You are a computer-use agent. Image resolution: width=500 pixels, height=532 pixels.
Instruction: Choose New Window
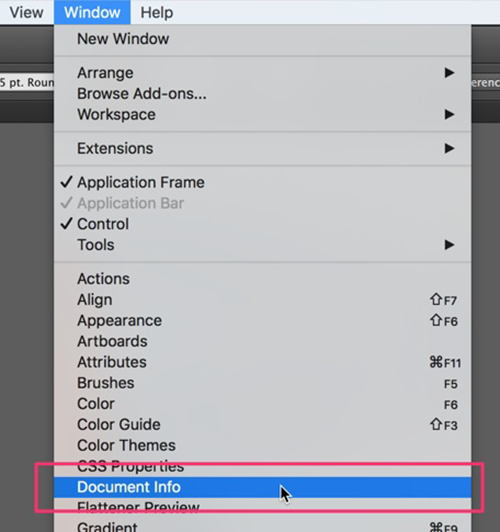(x=262, y=39)
